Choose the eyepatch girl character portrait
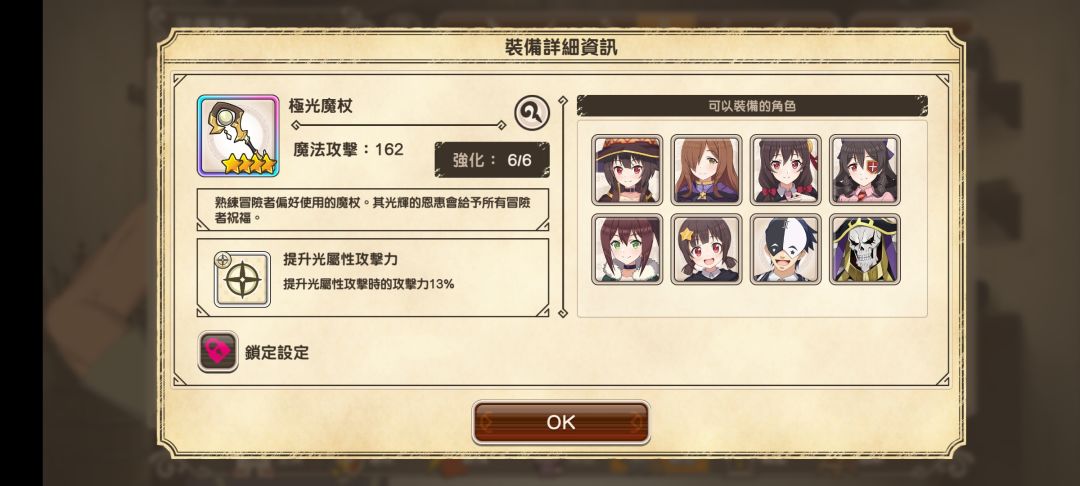 [865, 169]
